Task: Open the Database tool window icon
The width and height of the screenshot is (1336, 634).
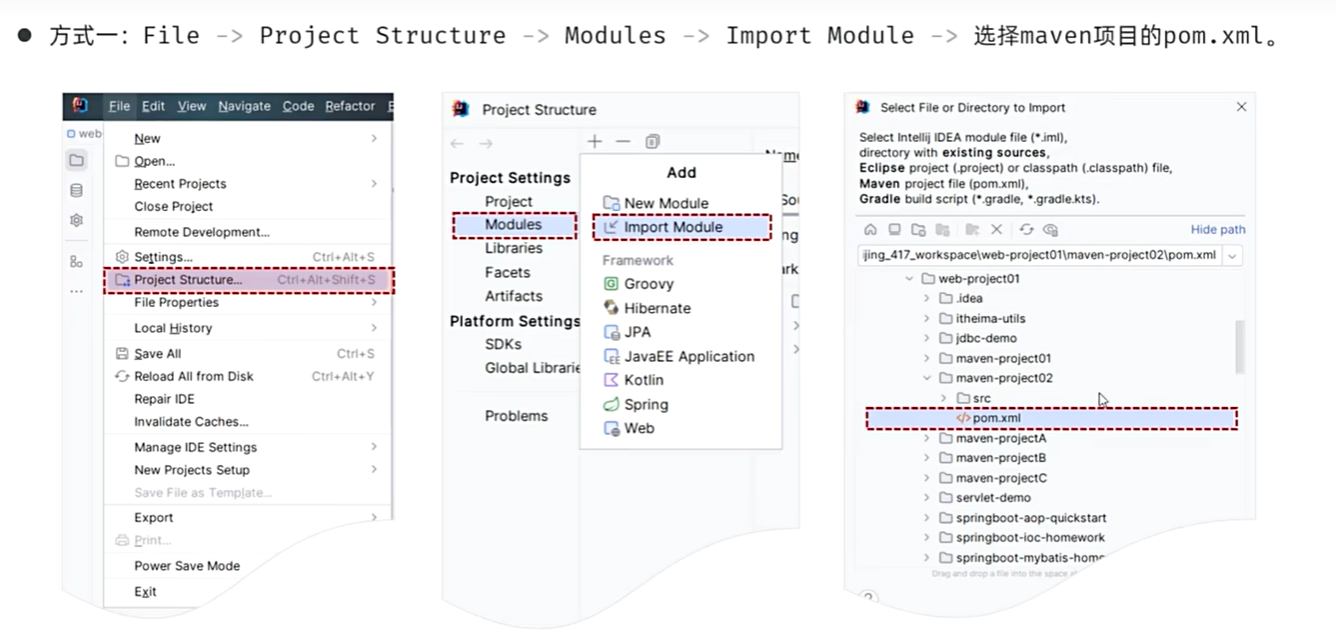Action: pos(76,190)
